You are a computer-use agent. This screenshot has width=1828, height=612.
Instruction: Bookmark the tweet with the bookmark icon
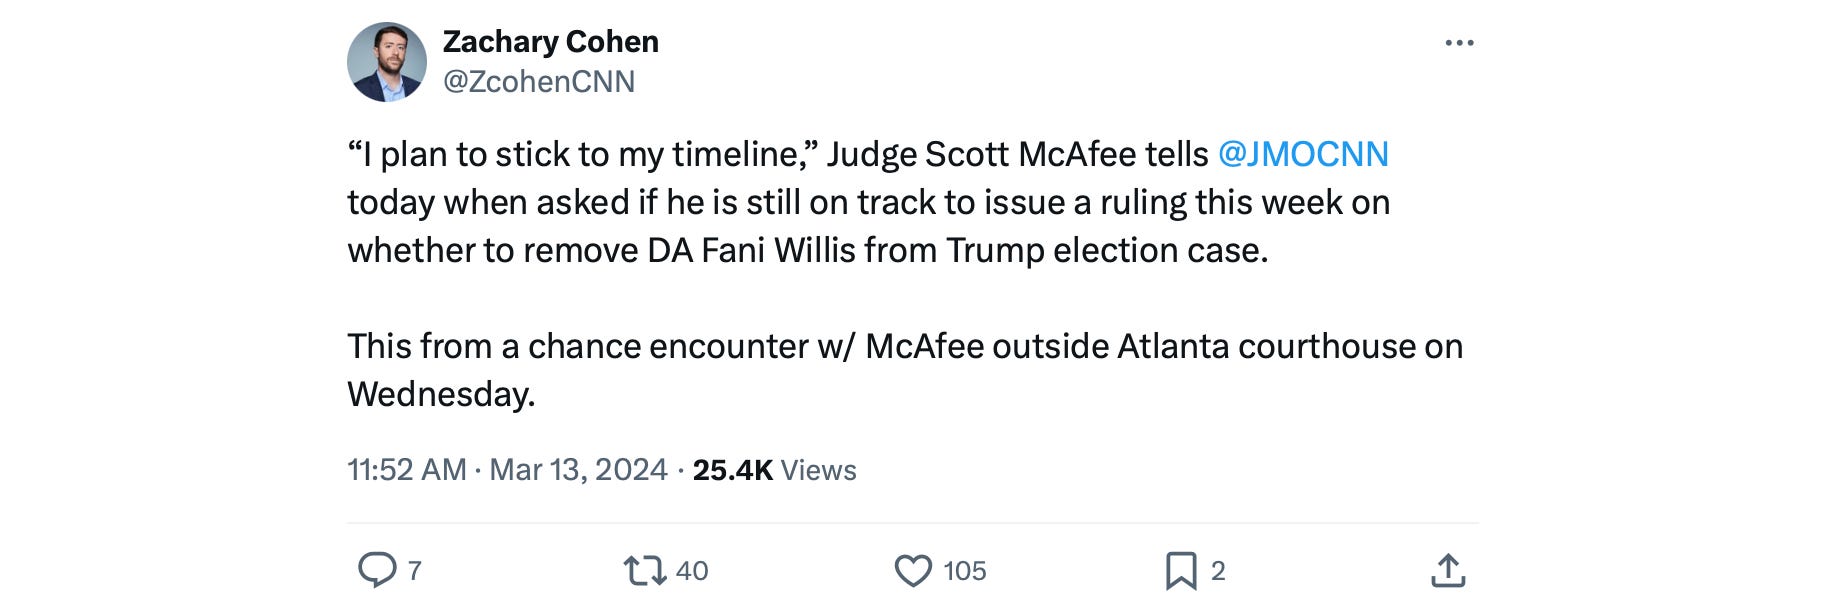pos(1180,571)
